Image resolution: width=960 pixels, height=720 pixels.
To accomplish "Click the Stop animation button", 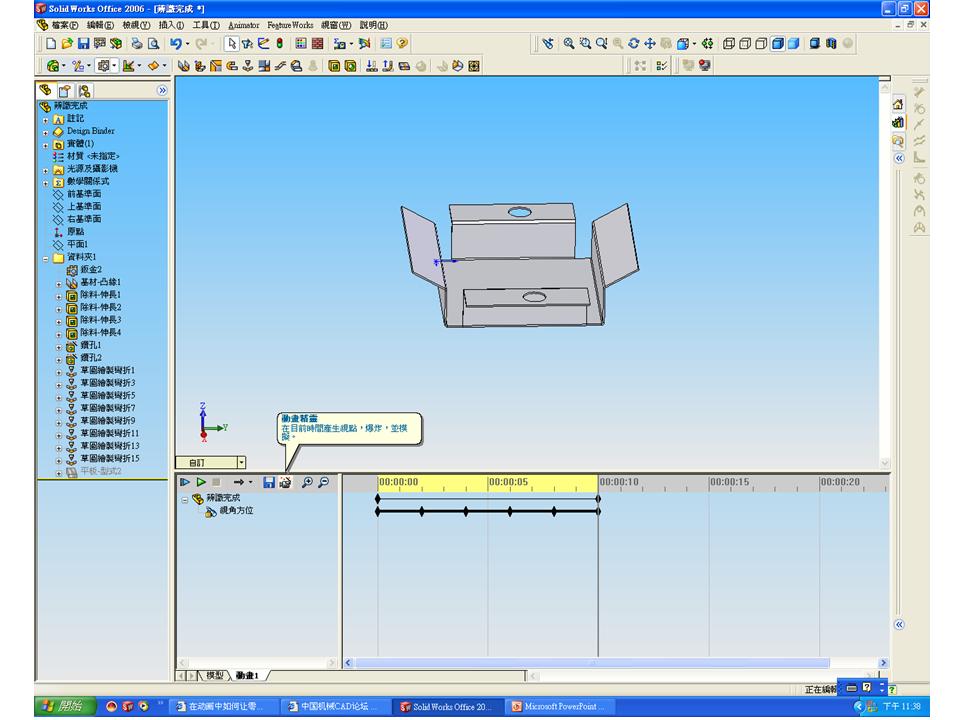I will [x=216, y=482].
